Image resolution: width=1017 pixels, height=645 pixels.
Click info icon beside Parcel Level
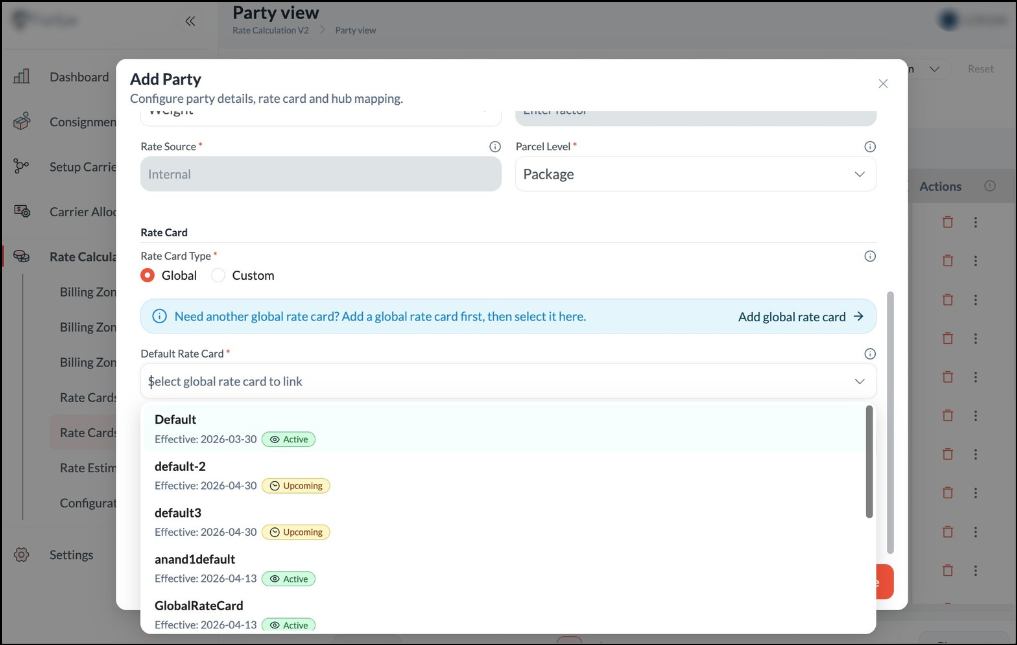click(870, 147)
